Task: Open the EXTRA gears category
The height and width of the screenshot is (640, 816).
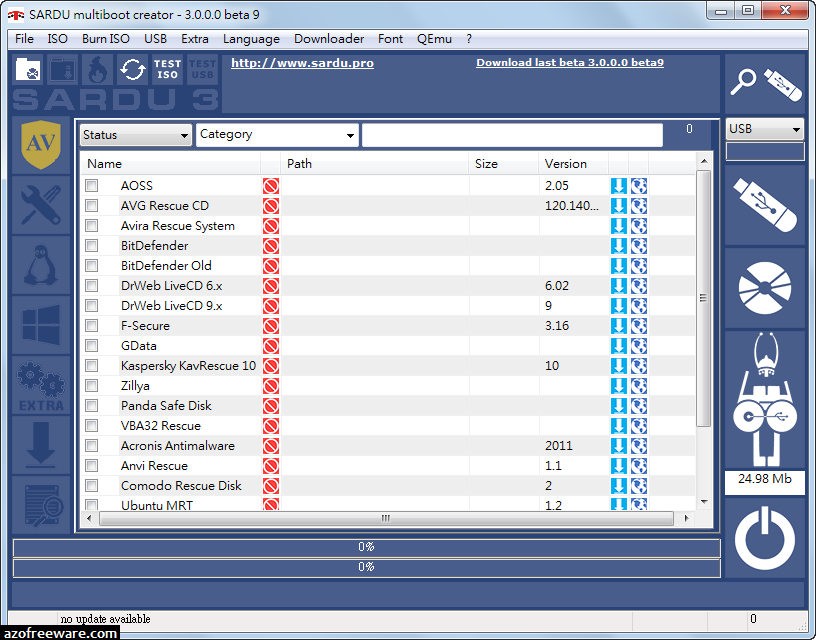Action: point(41,386)
